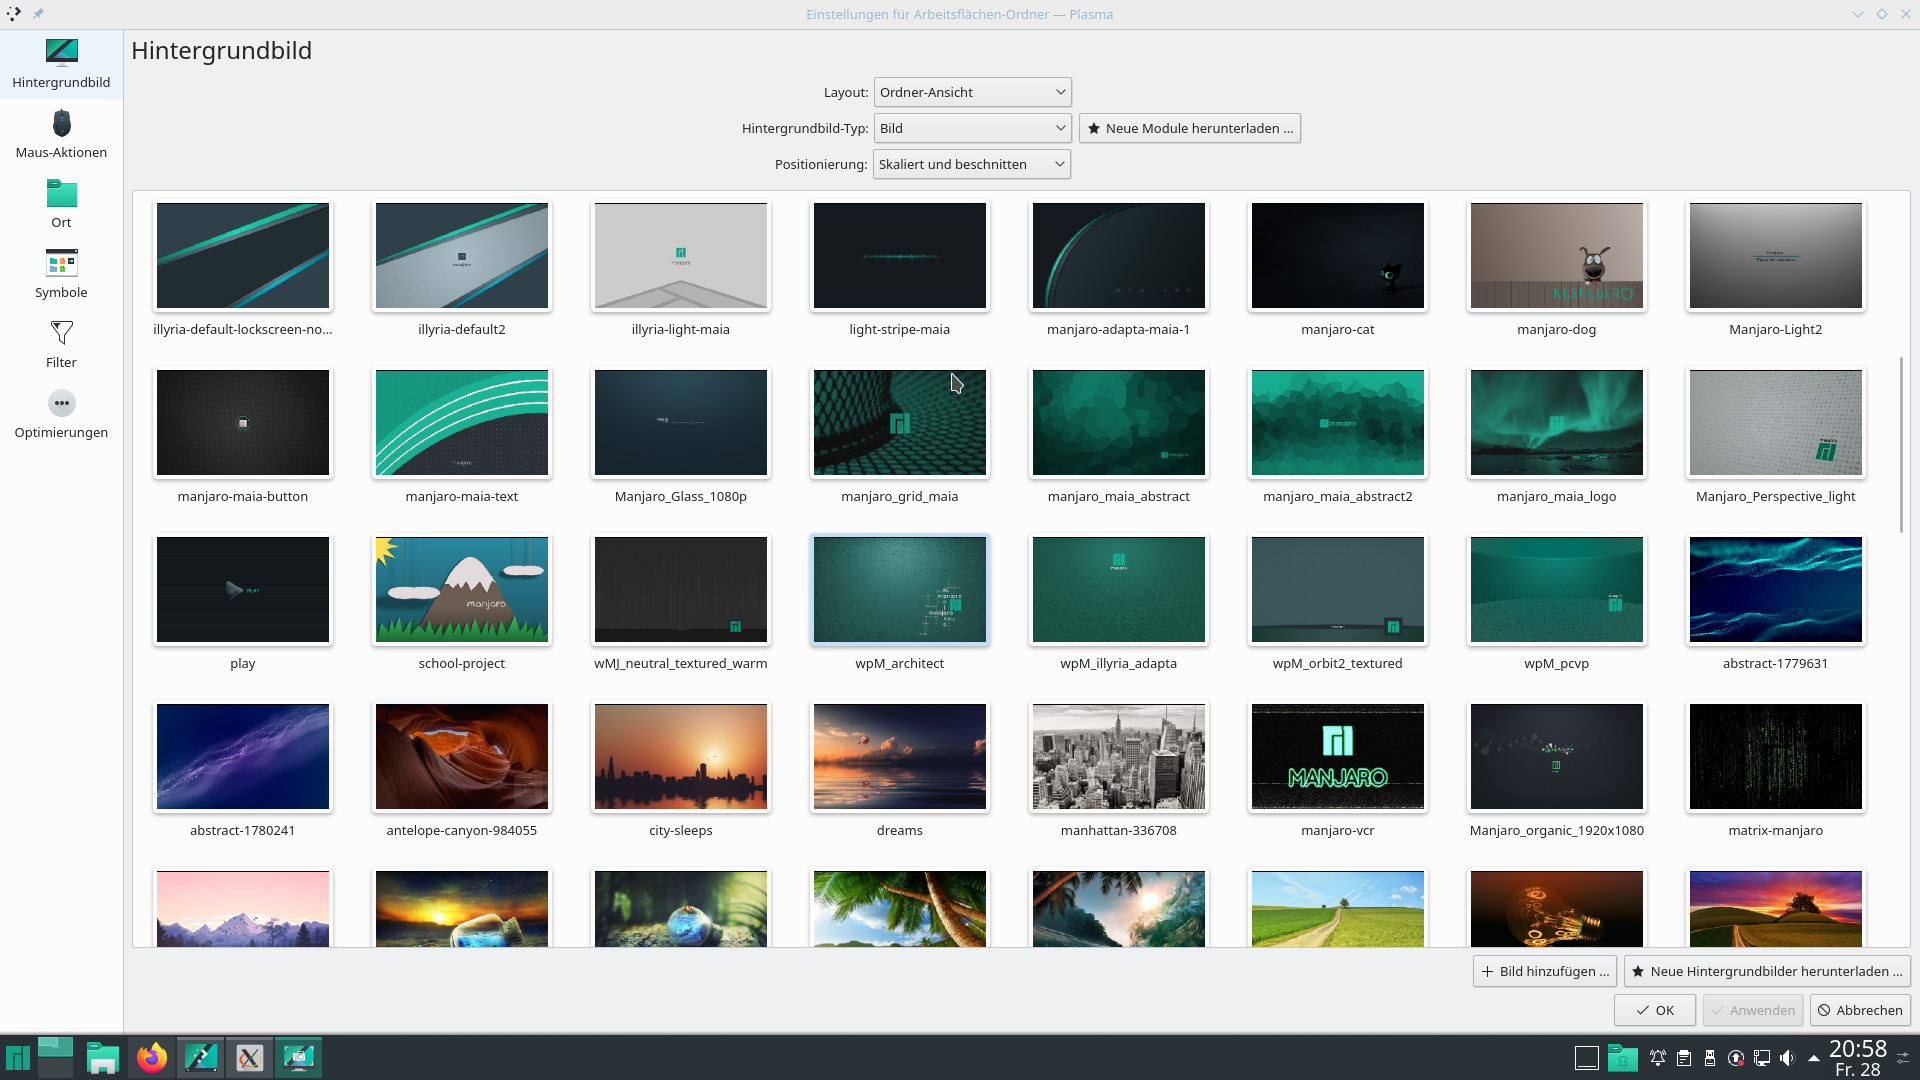The image size is (1920, 1080).
Task: Select the manjaro-cat wallpaper
Action: (1338, 256)
